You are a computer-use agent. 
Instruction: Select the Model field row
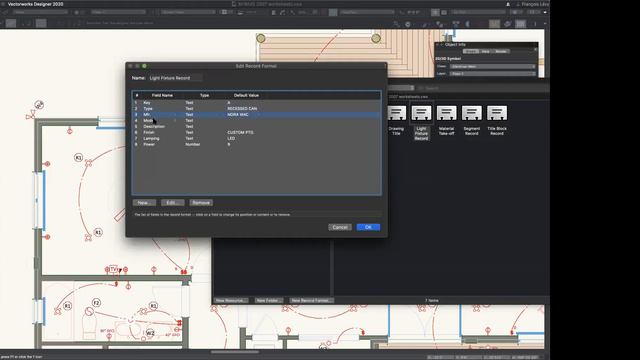(x=257, y=120)
